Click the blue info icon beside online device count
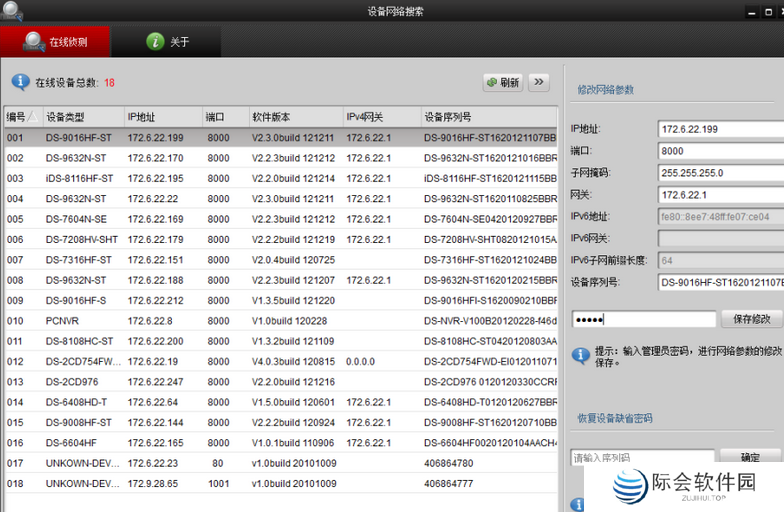784x512 pixels. pyautogui.click(x=20, y=82)
